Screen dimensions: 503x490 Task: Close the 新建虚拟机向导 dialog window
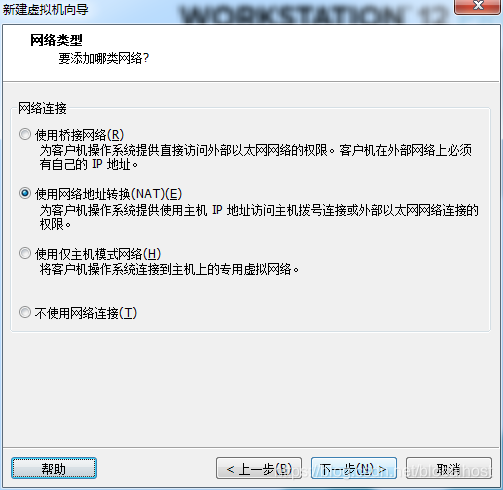[477, 6]
